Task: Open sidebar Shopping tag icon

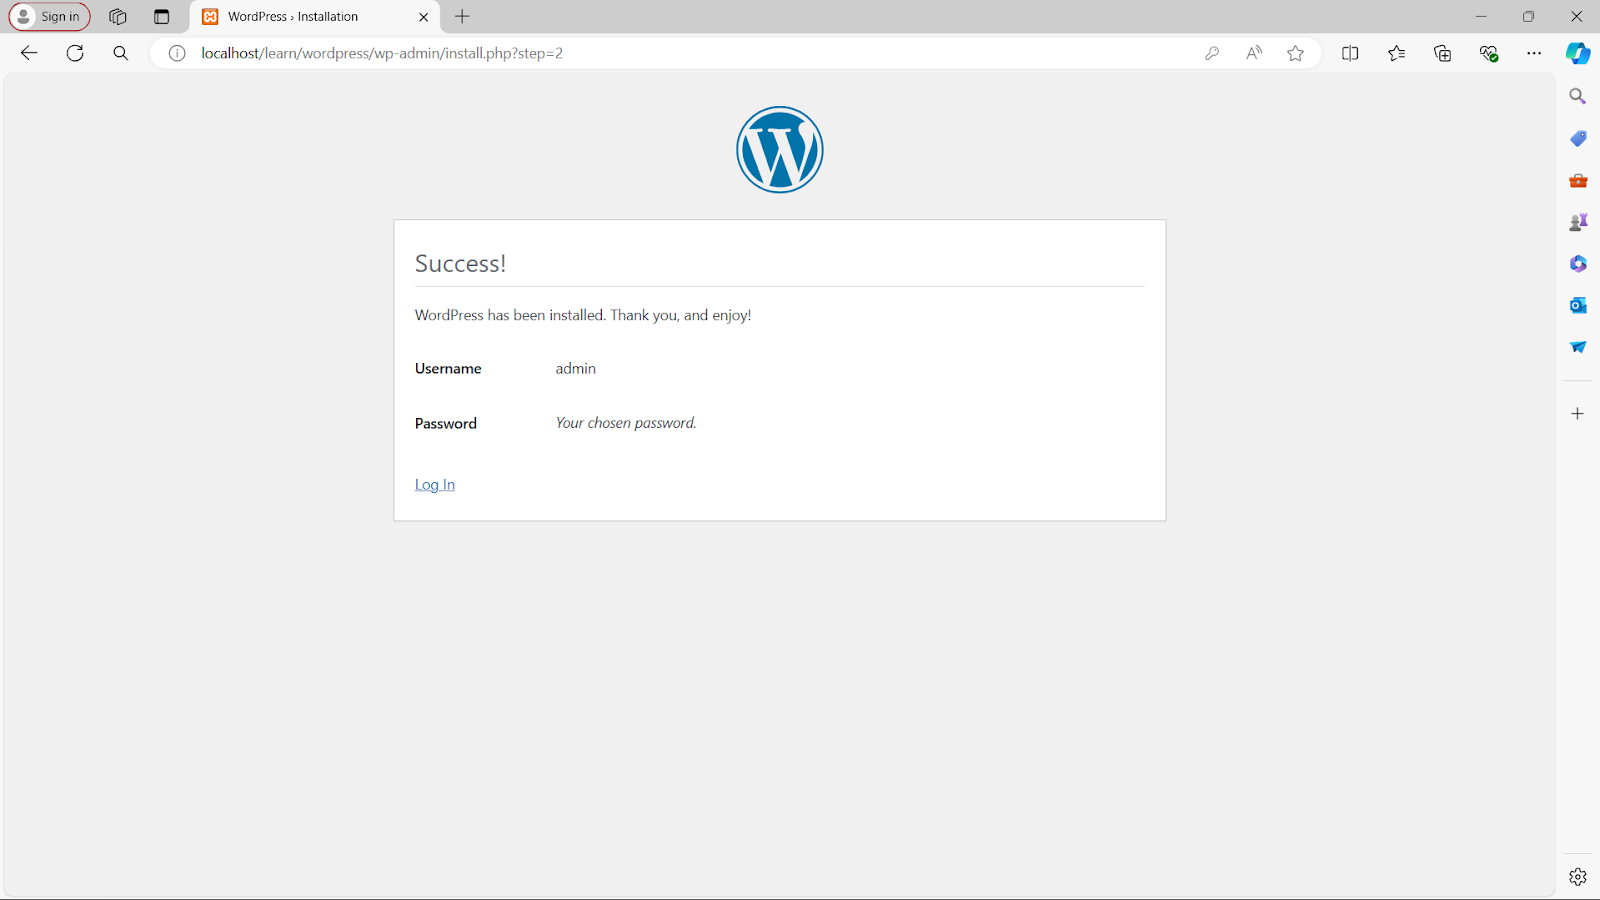Action: (1578, 138)
